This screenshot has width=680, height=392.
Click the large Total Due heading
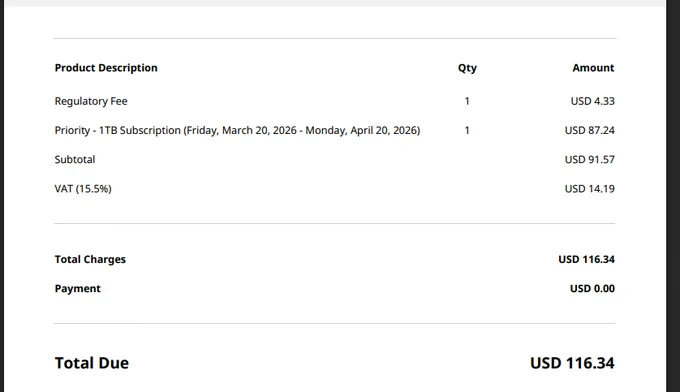[x=92, y=363]
